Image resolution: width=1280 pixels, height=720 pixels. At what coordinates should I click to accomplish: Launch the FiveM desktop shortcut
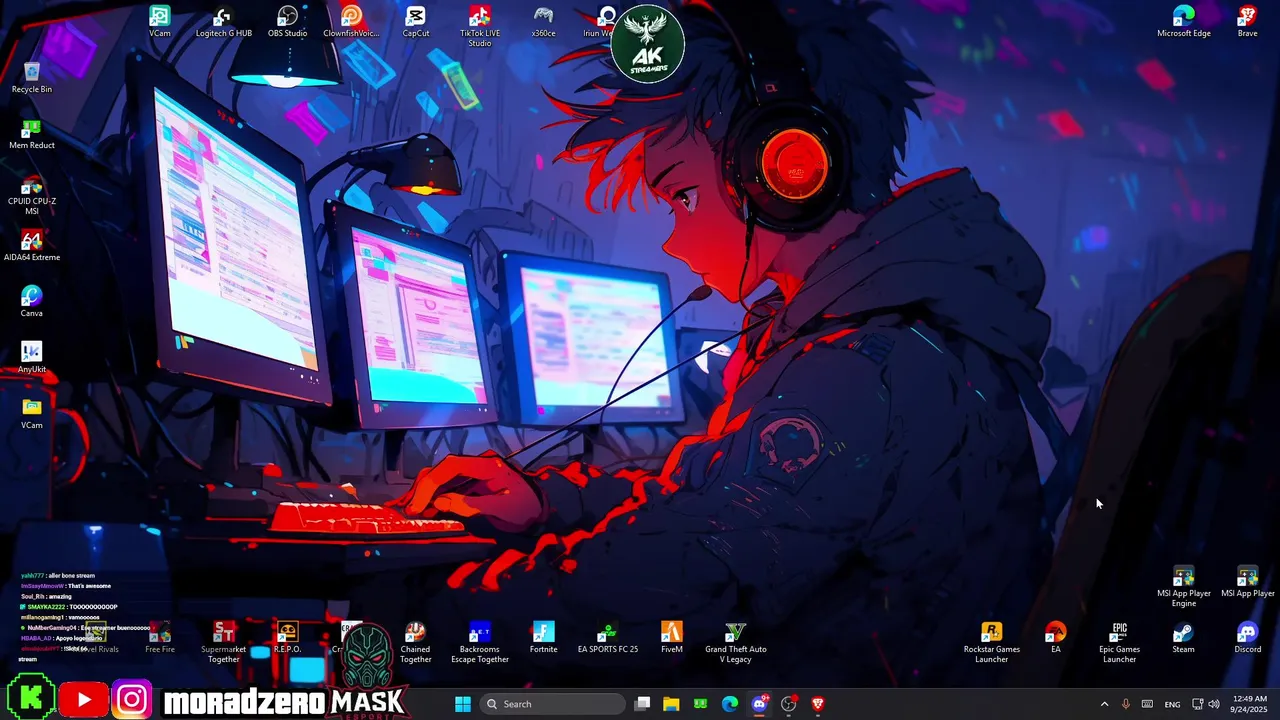672,638
